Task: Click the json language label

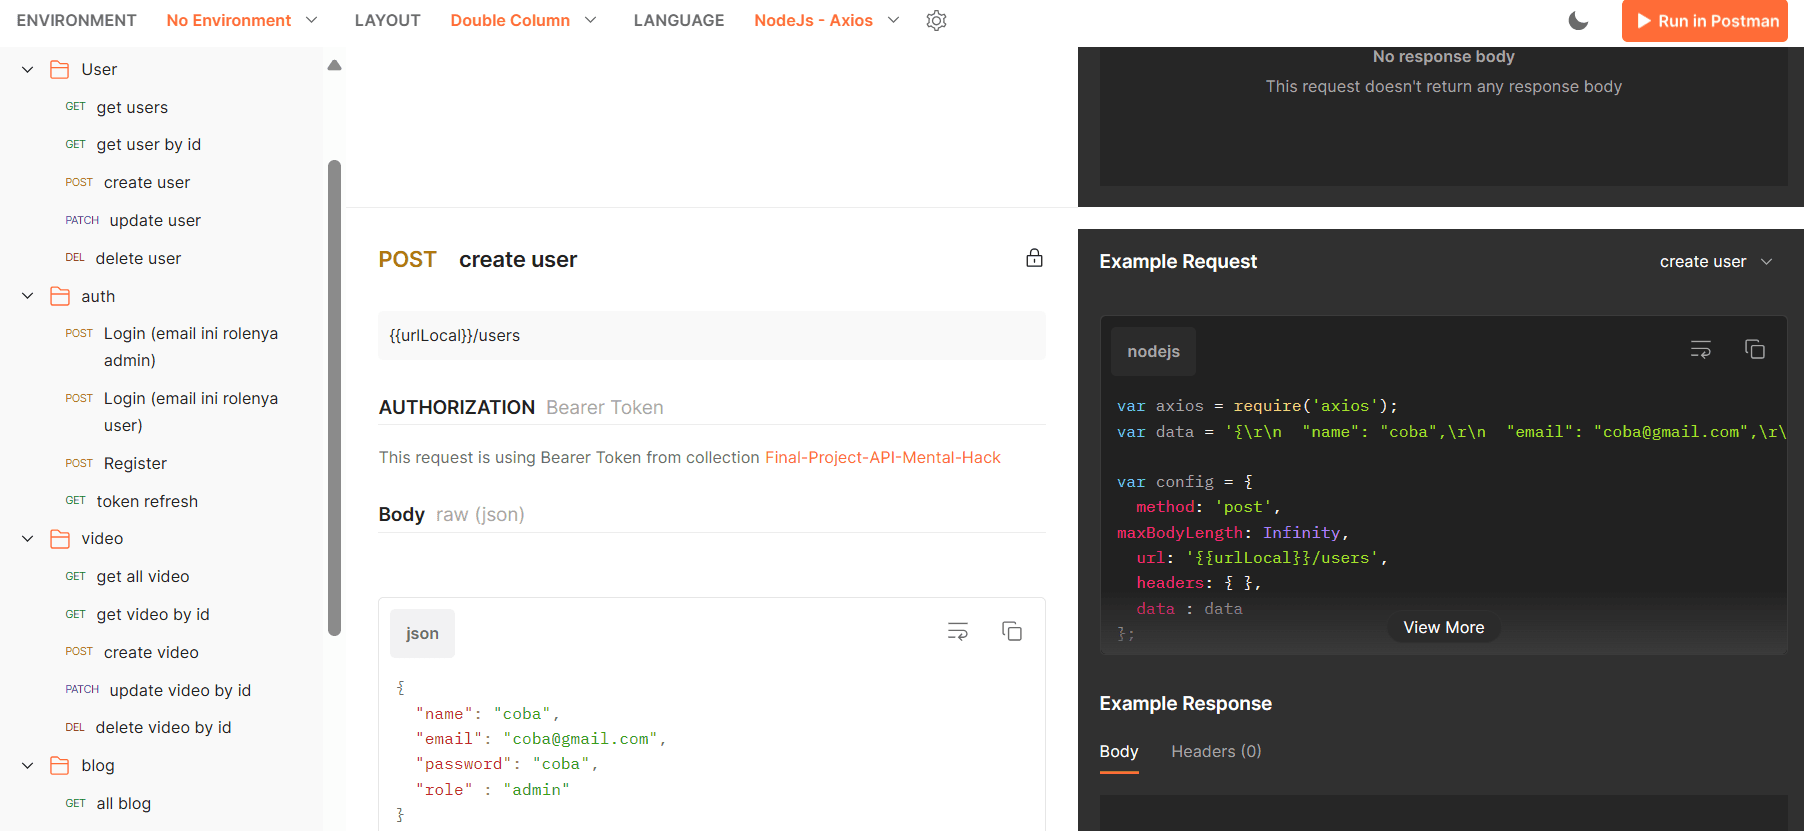Action: tap(422, 633)
